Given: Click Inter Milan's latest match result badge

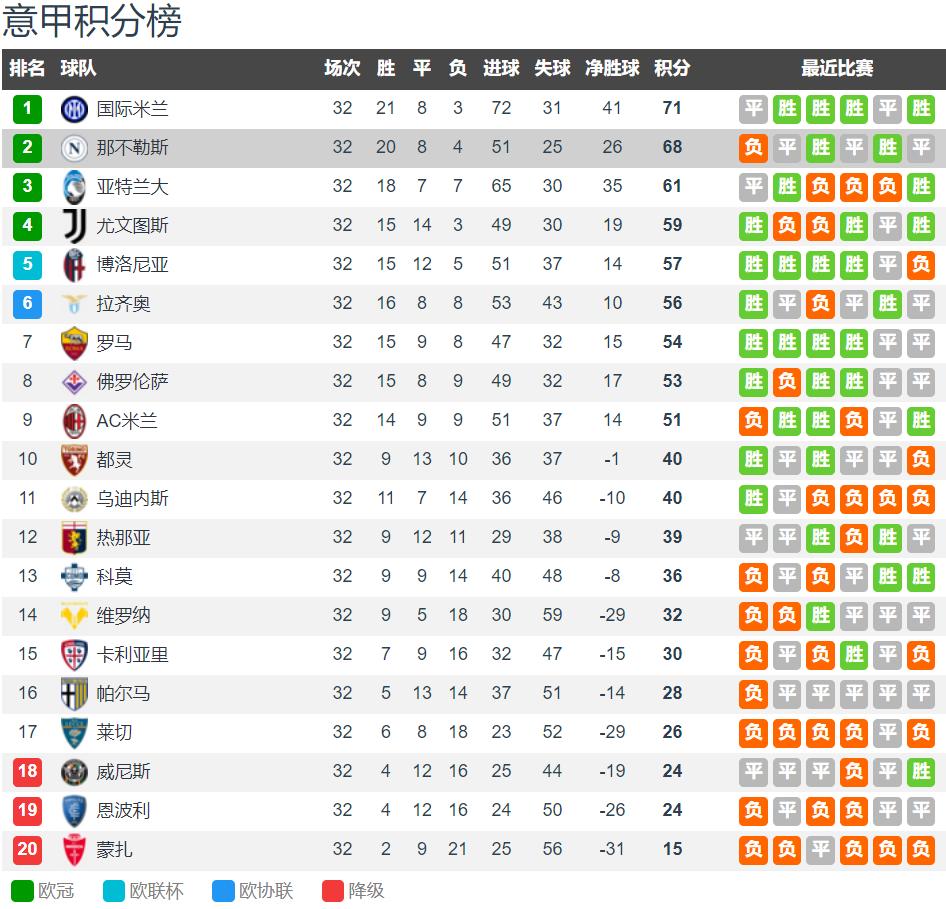Looking at the screenshot, I should click(x=921, y=109).
